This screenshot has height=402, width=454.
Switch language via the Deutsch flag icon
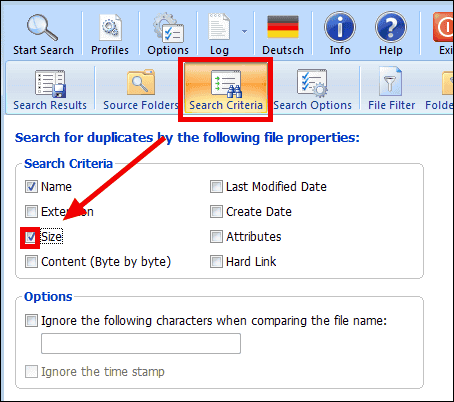[283, 27]
